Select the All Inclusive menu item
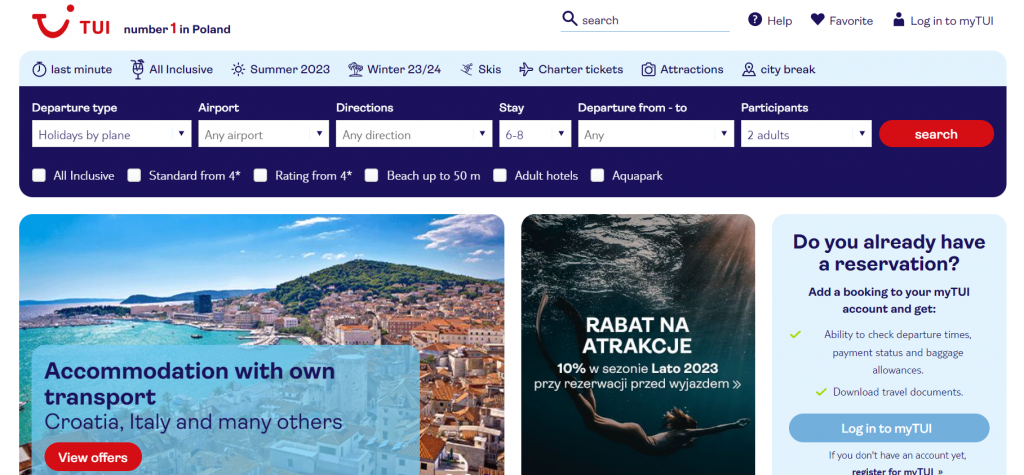This screenshot has height=475, width=1024. point(172,69)
